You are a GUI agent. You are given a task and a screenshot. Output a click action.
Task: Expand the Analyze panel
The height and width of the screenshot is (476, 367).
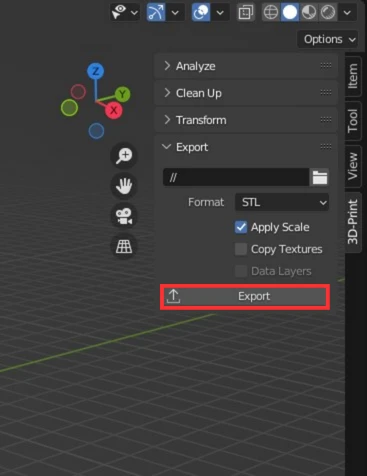point(246,66)
